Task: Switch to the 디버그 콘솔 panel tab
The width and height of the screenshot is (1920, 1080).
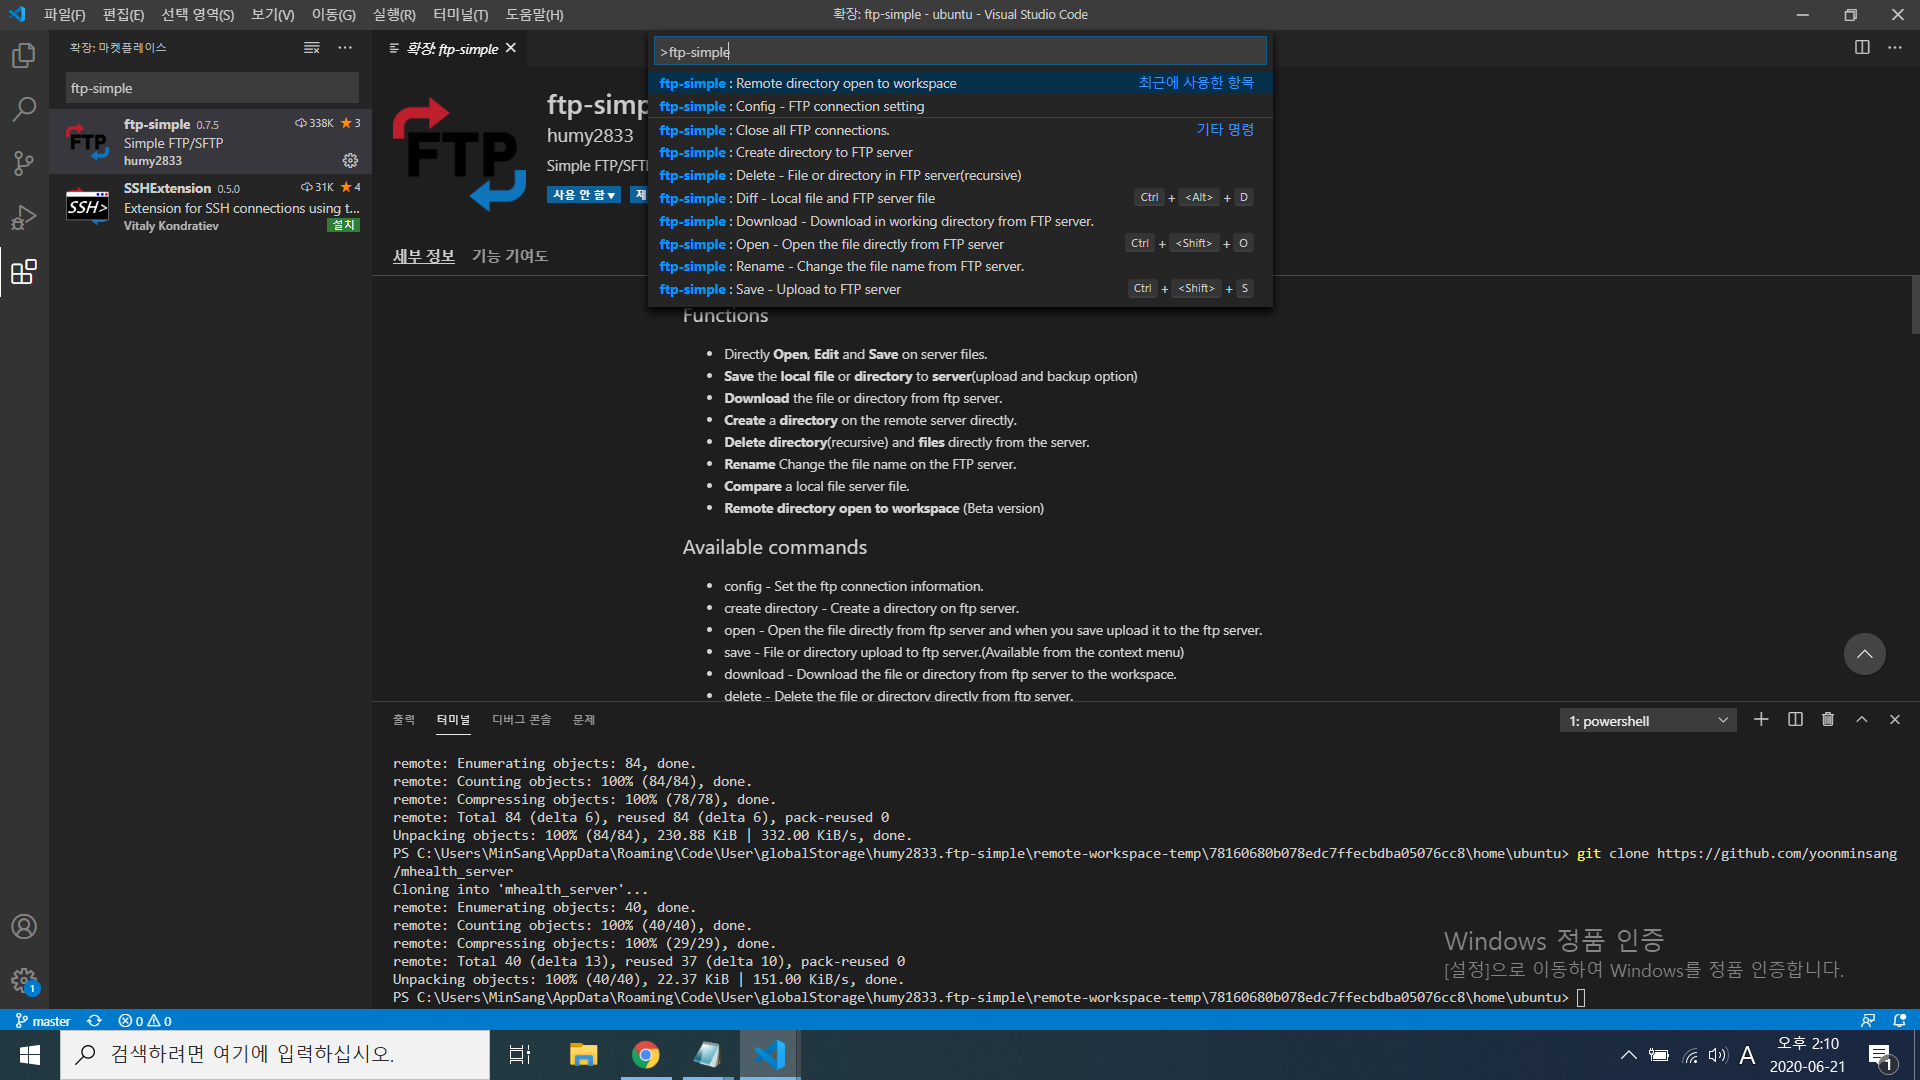Action: tap(521, 720)
